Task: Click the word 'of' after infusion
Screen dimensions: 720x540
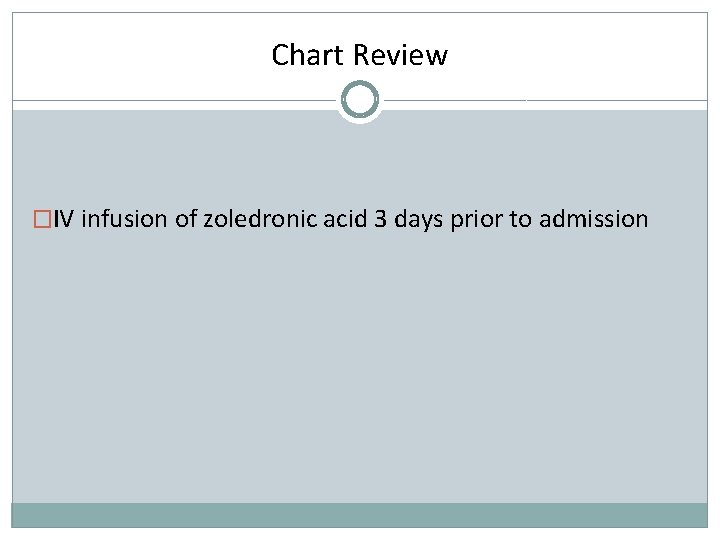Action: click(186, 219)
